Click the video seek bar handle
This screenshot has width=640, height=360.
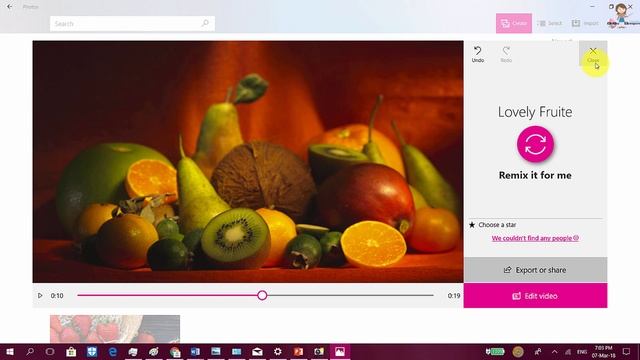262,295
